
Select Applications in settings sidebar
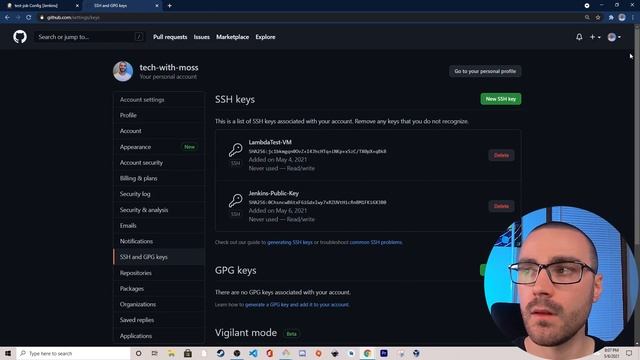click(159, 336)
